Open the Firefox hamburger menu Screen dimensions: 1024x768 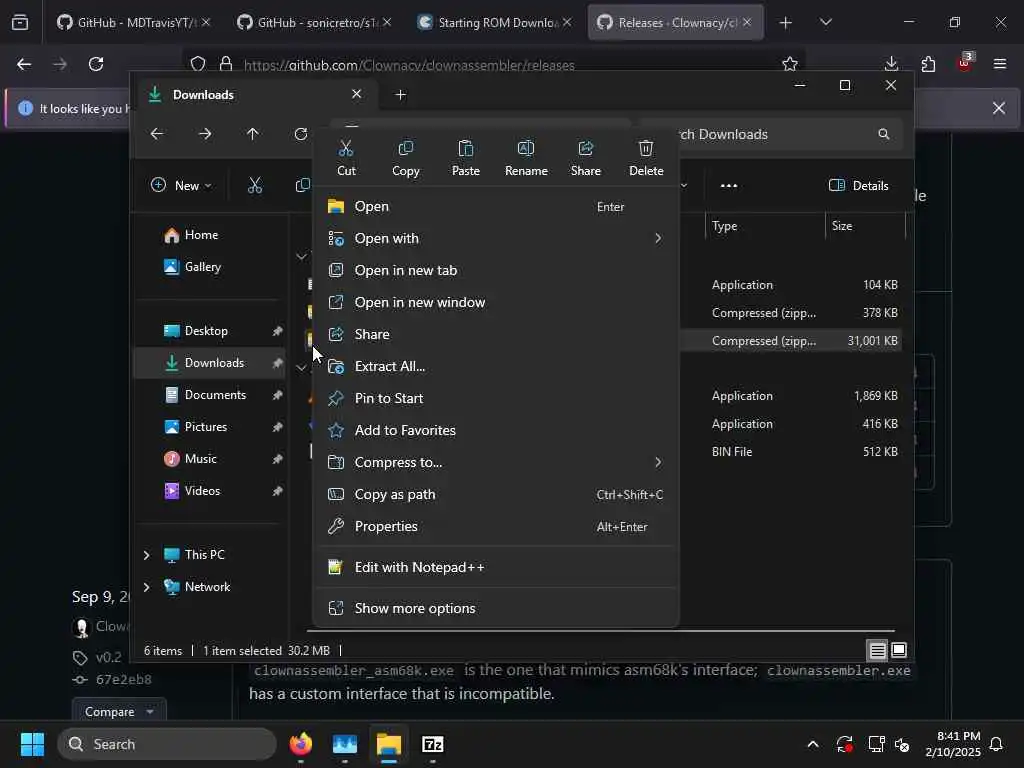[x=1000, y=64]
